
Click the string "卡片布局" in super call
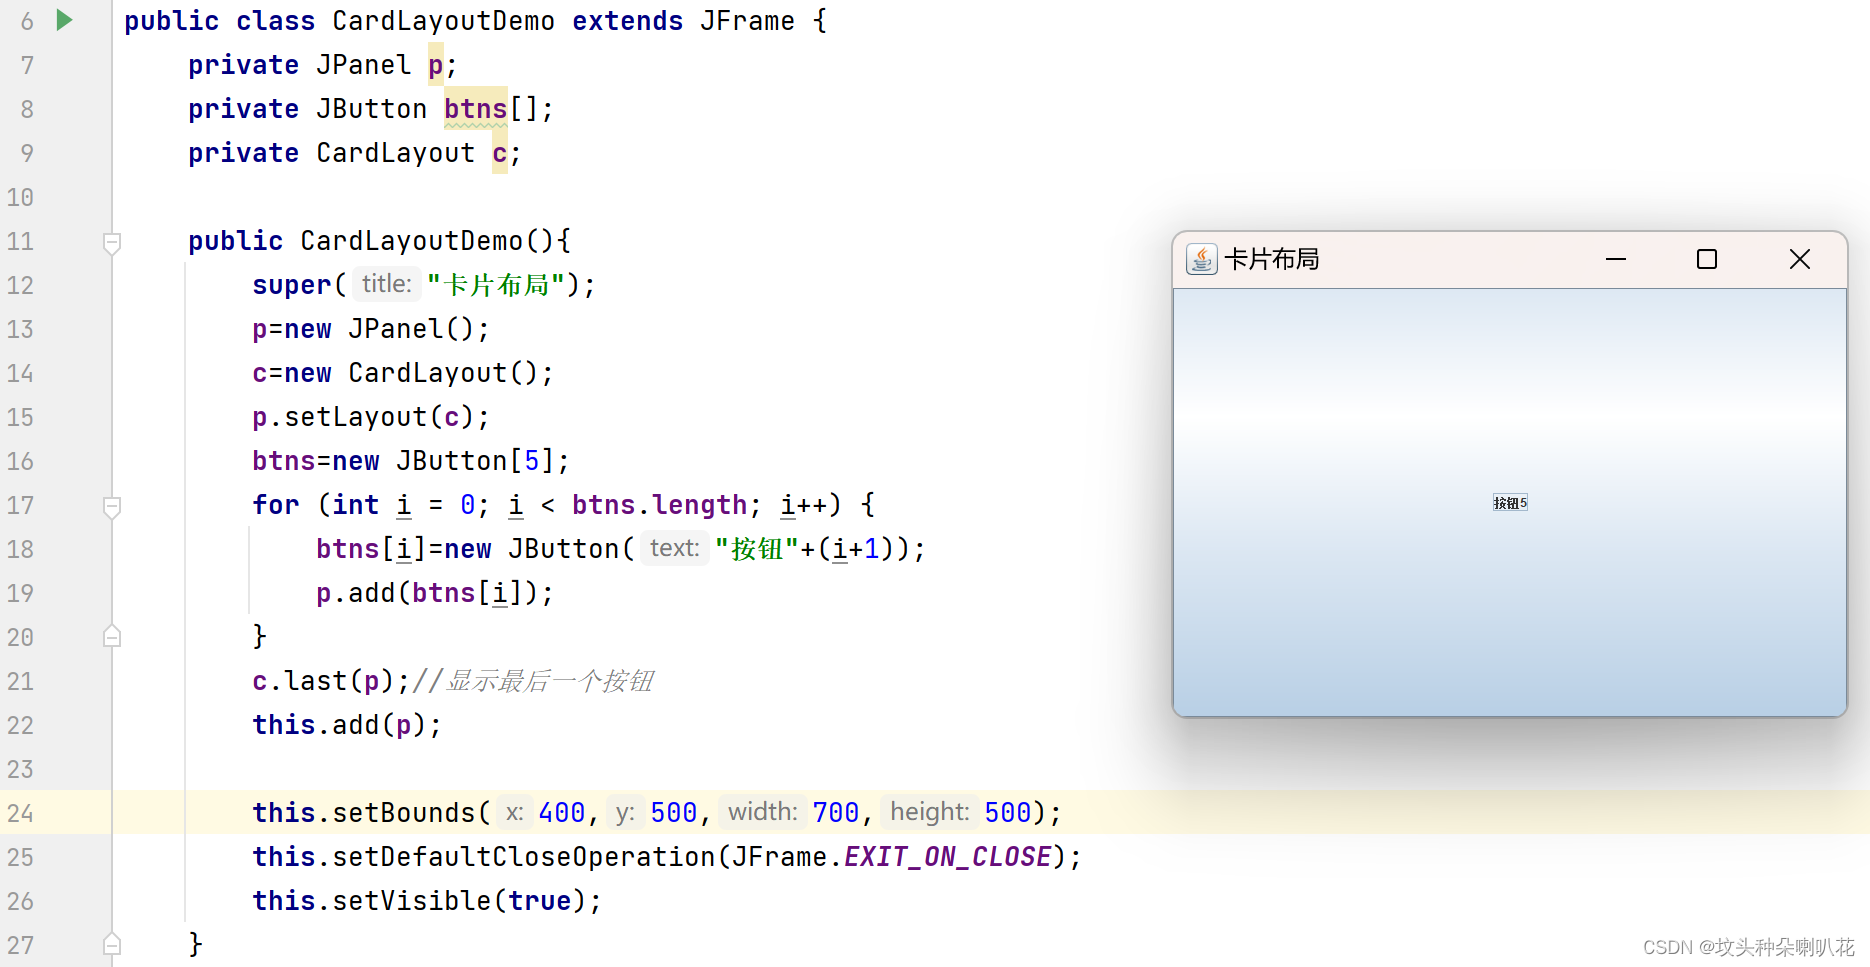click(x=497, y=285)
